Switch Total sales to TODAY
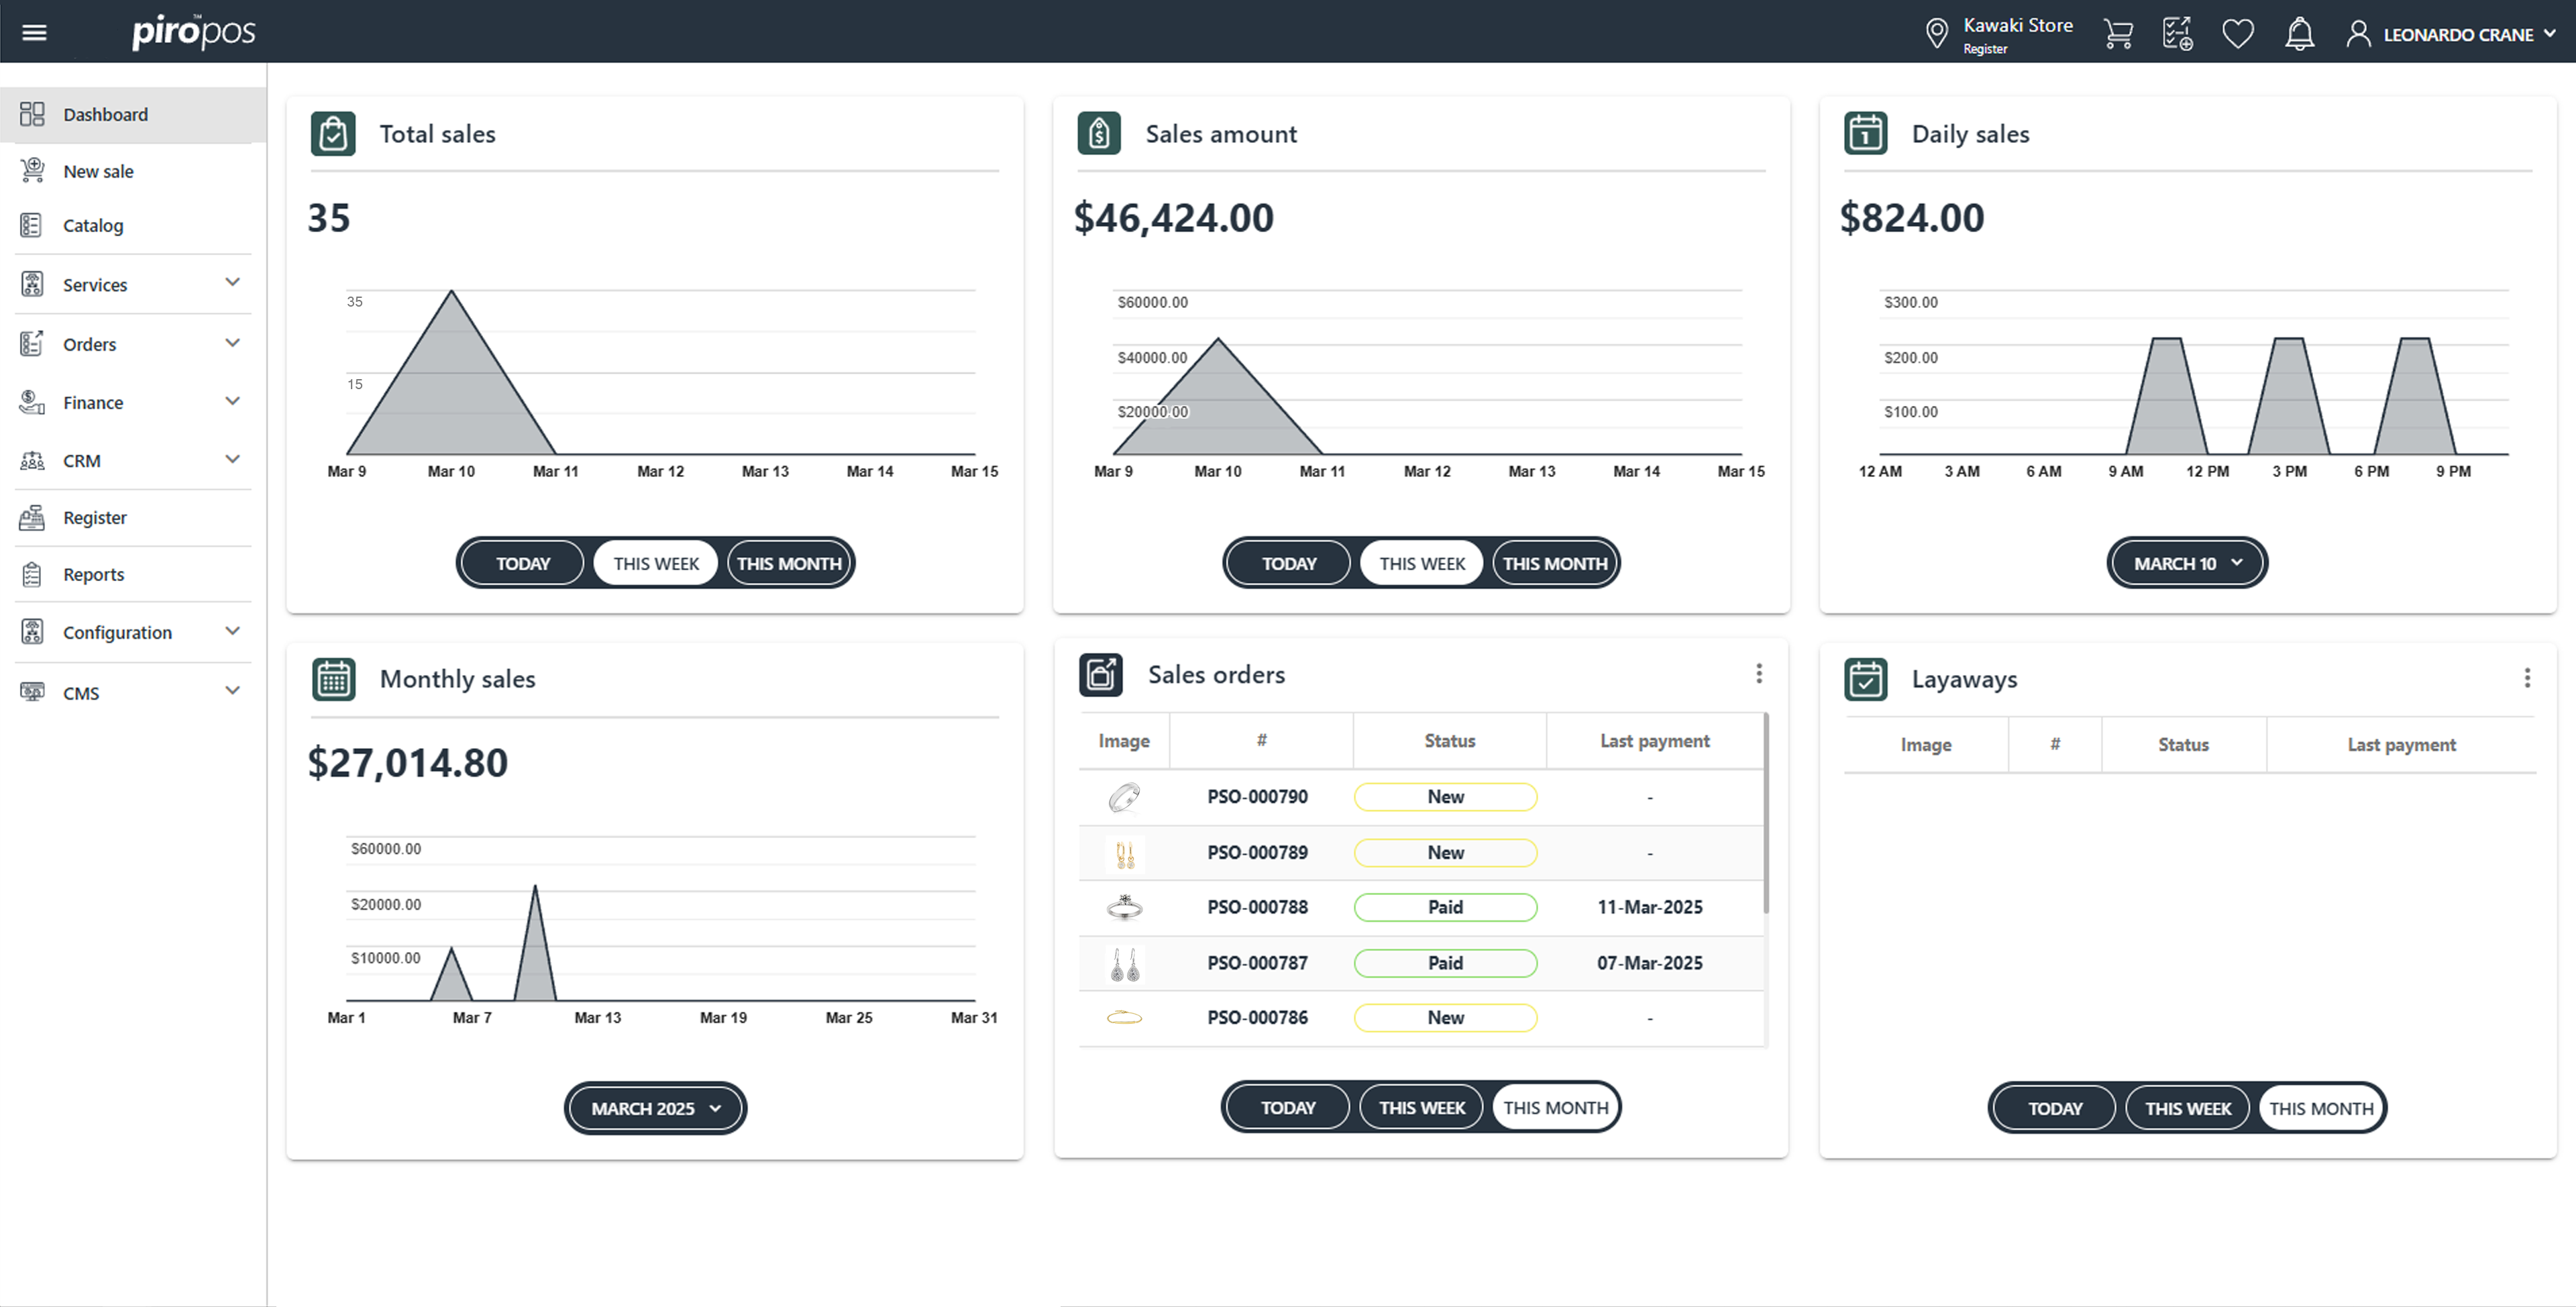2576x1307 pixels. coord(523,563)
